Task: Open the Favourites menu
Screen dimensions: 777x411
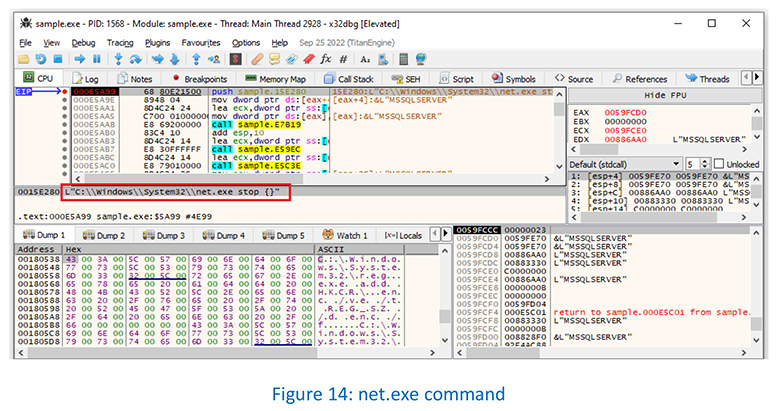Action: point(201,43)
